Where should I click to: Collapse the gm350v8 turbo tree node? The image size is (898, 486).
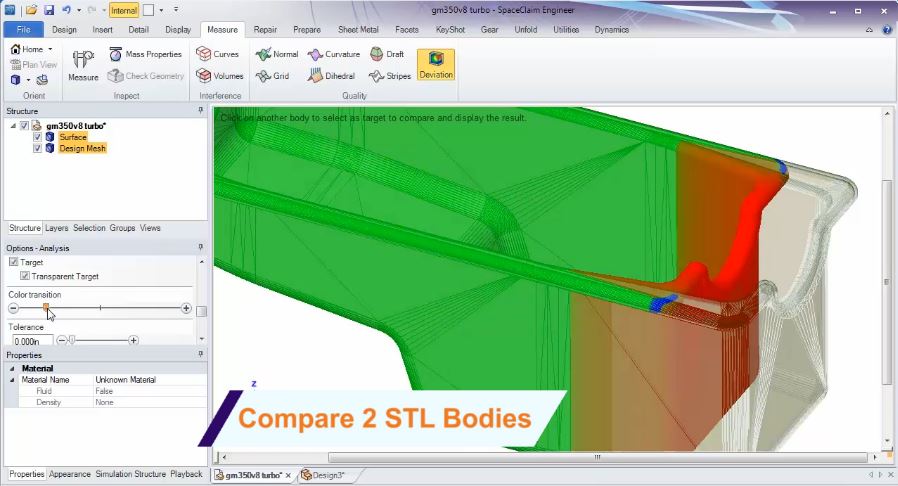click(x=13, y=126)
